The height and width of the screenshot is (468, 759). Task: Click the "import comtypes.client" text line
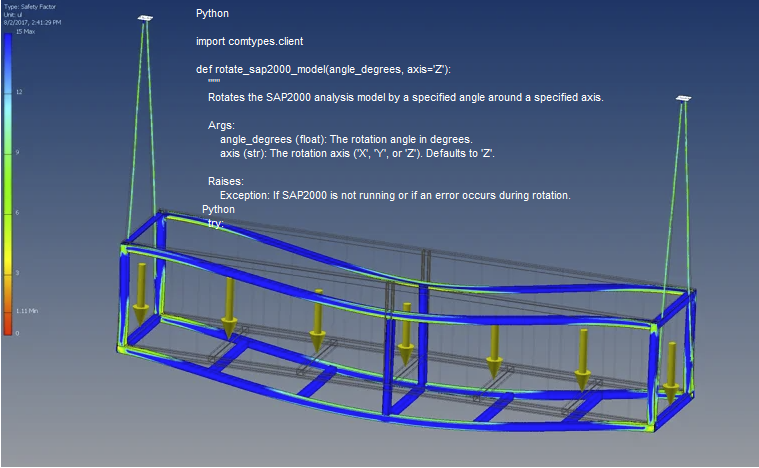click(249, 42)
